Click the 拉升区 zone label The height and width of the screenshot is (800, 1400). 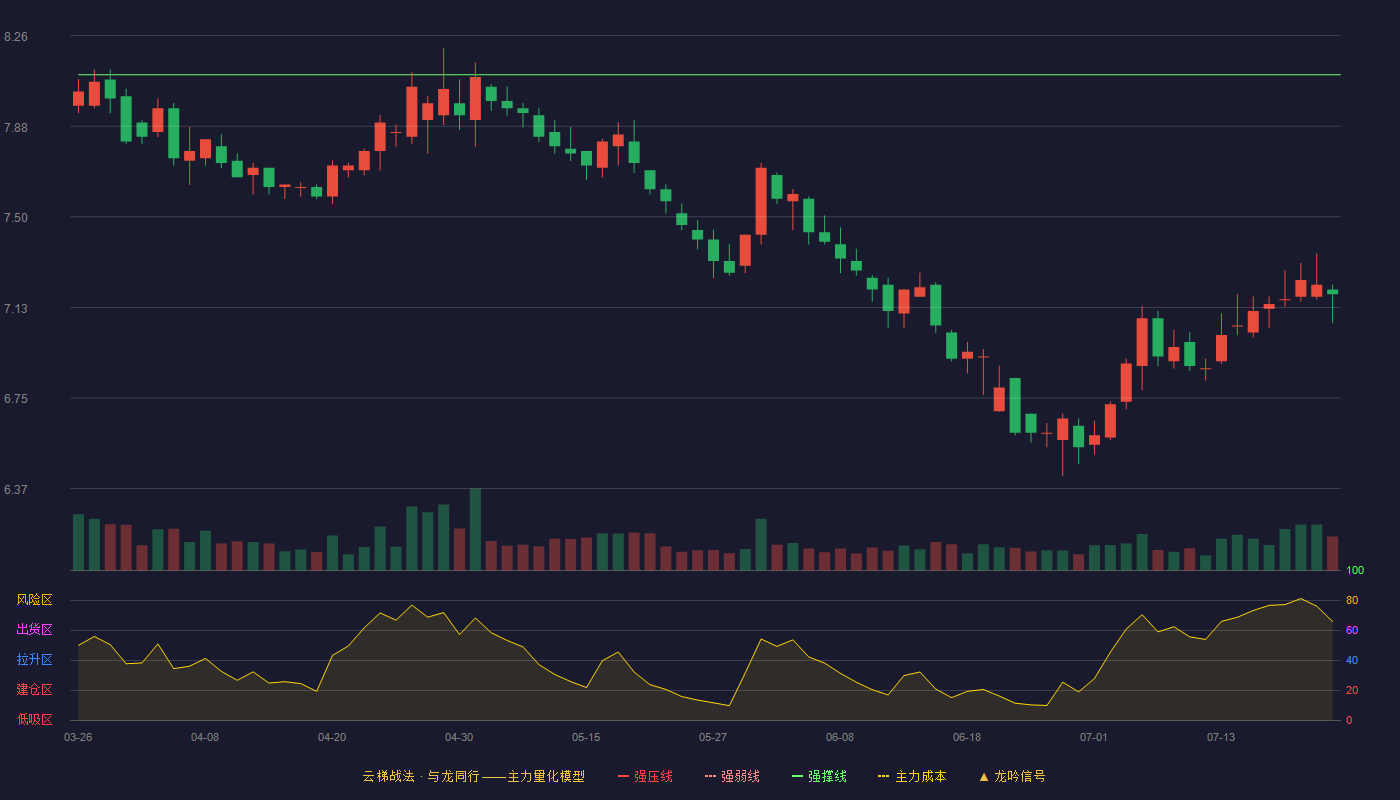(x=34, y=660)
